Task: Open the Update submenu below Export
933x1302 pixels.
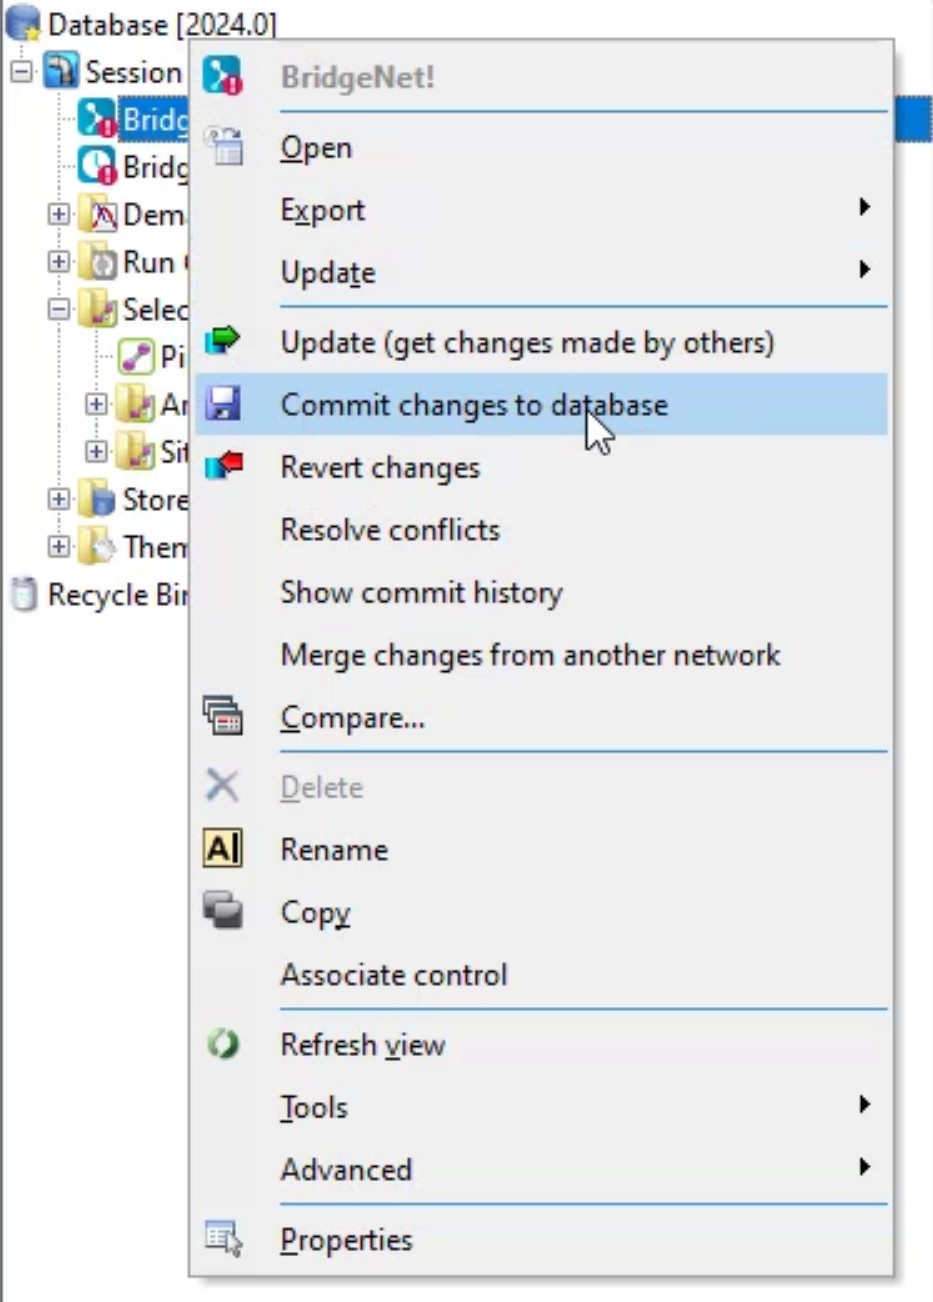Action: [541, 272]
